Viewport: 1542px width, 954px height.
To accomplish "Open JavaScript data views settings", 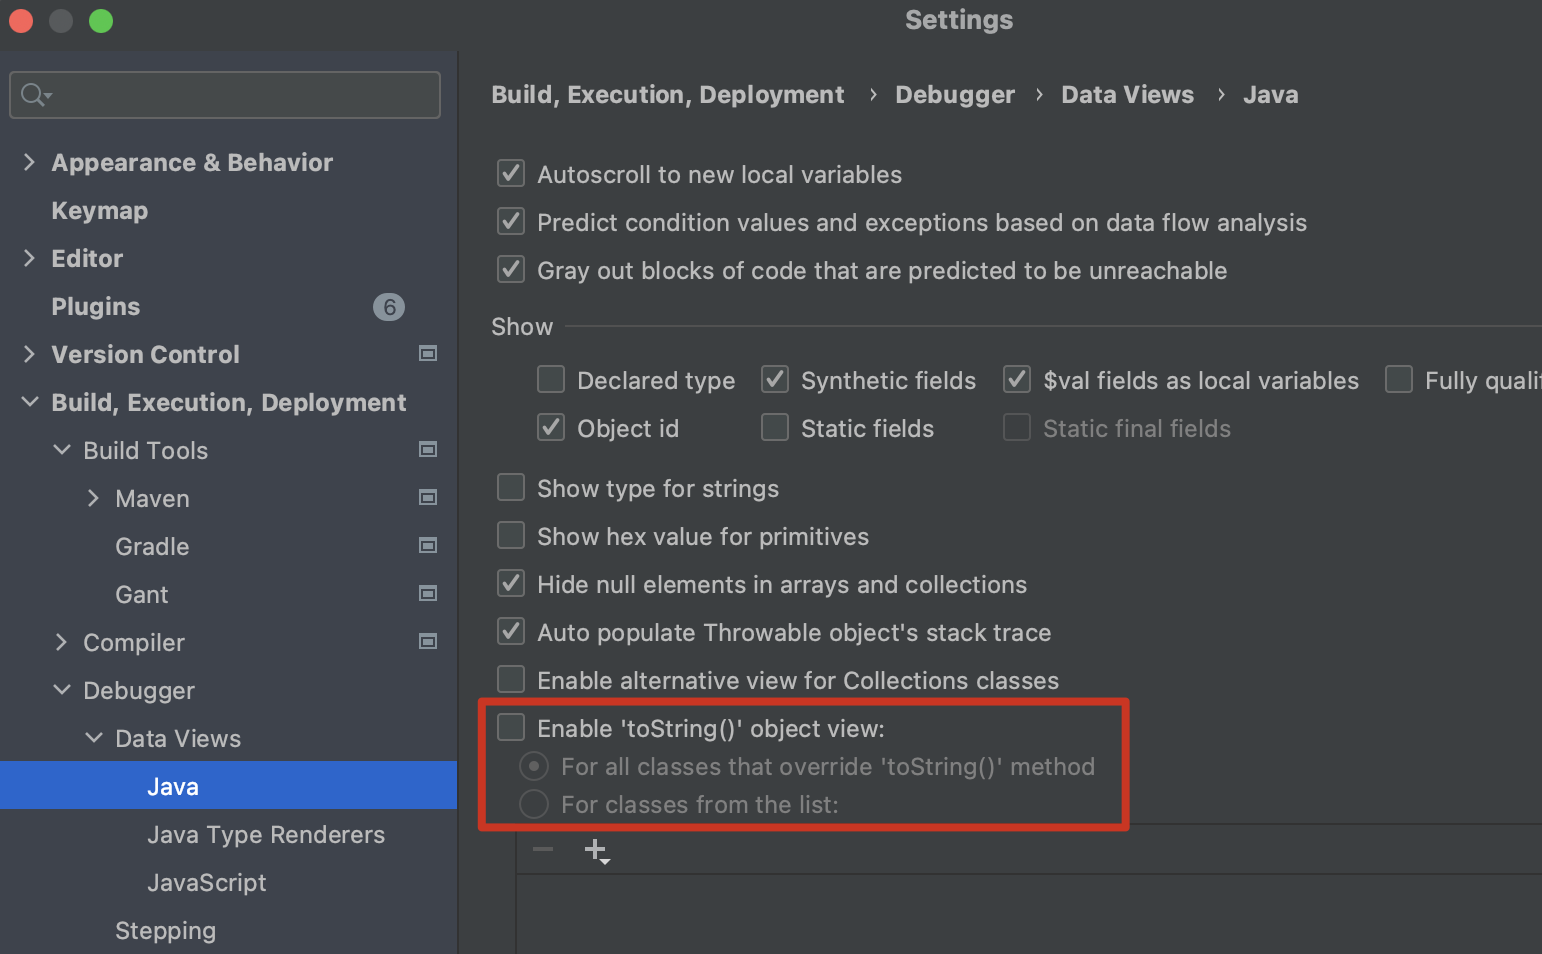I will pos(207,883).
